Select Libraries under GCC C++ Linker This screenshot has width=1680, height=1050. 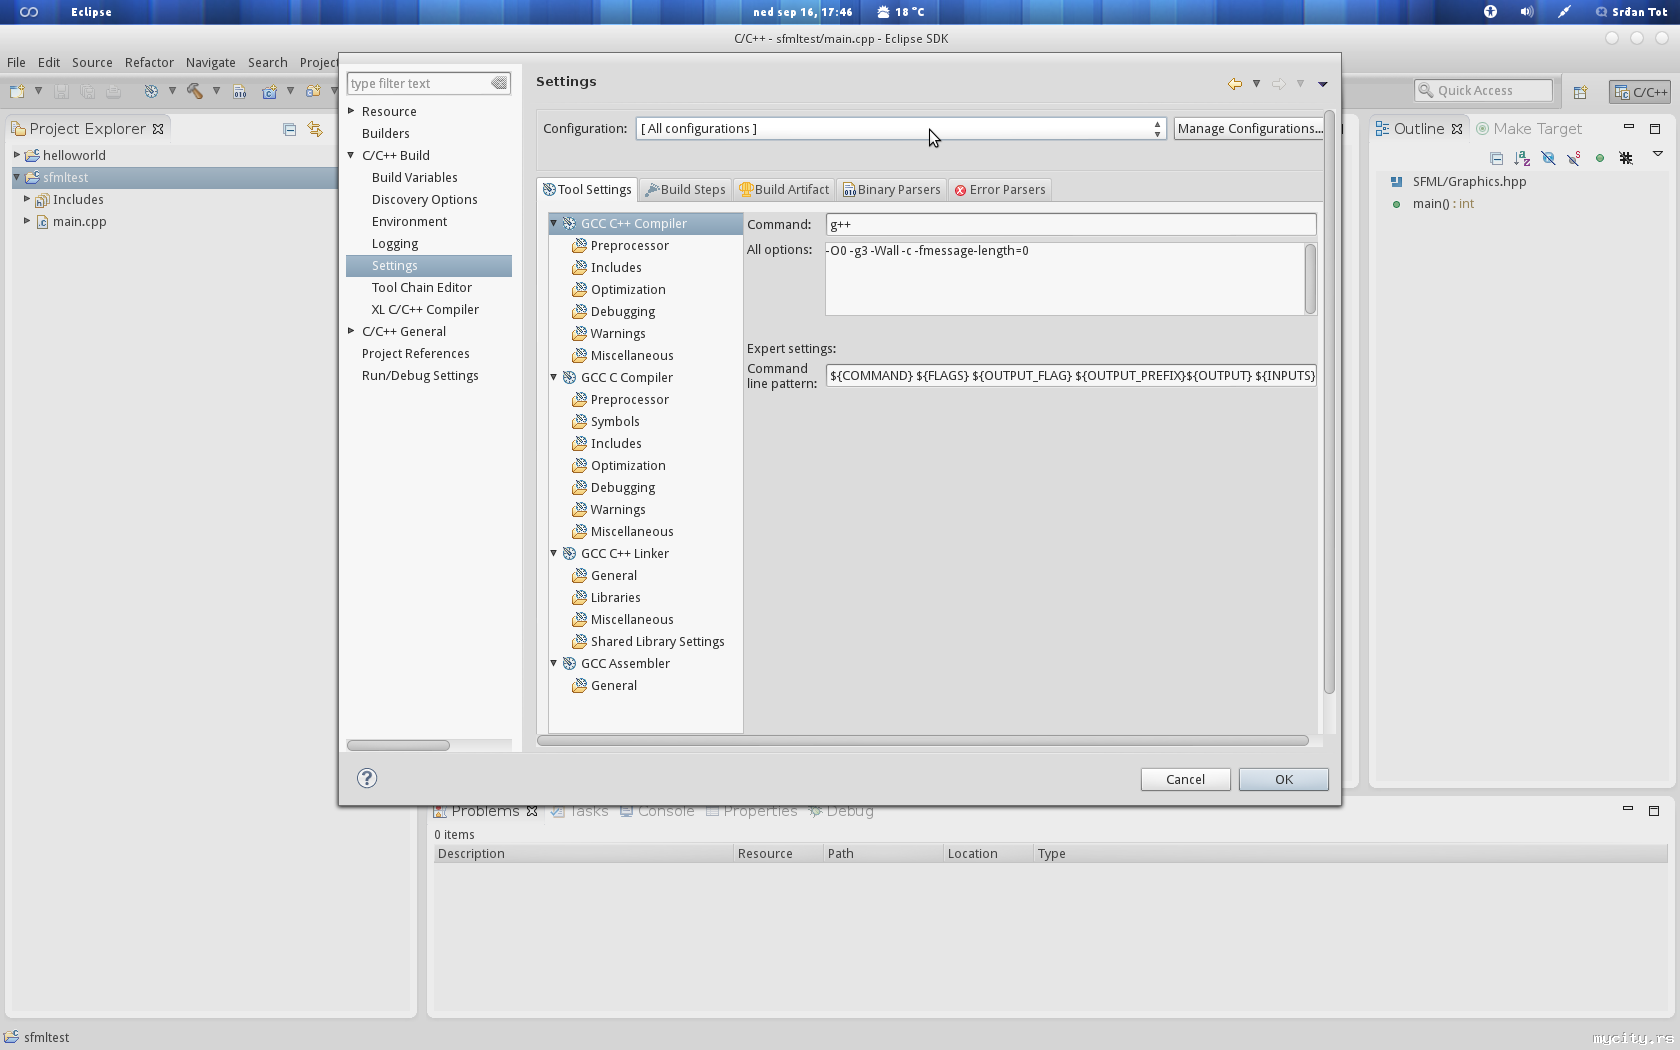(x=615, y=597)
